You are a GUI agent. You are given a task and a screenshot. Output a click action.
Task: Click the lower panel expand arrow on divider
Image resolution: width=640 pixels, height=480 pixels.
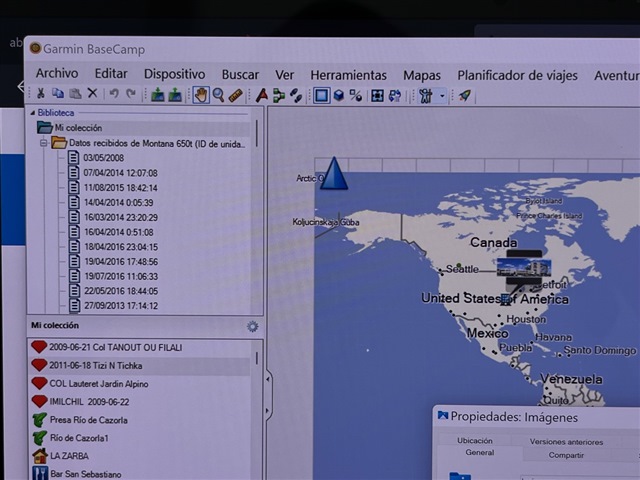(x=267, y=411)
